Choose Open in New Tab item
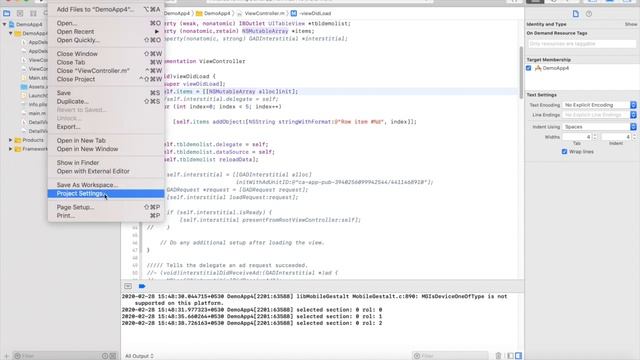The image size is (640, 360). pyautogui.click(x=106, y=140)
